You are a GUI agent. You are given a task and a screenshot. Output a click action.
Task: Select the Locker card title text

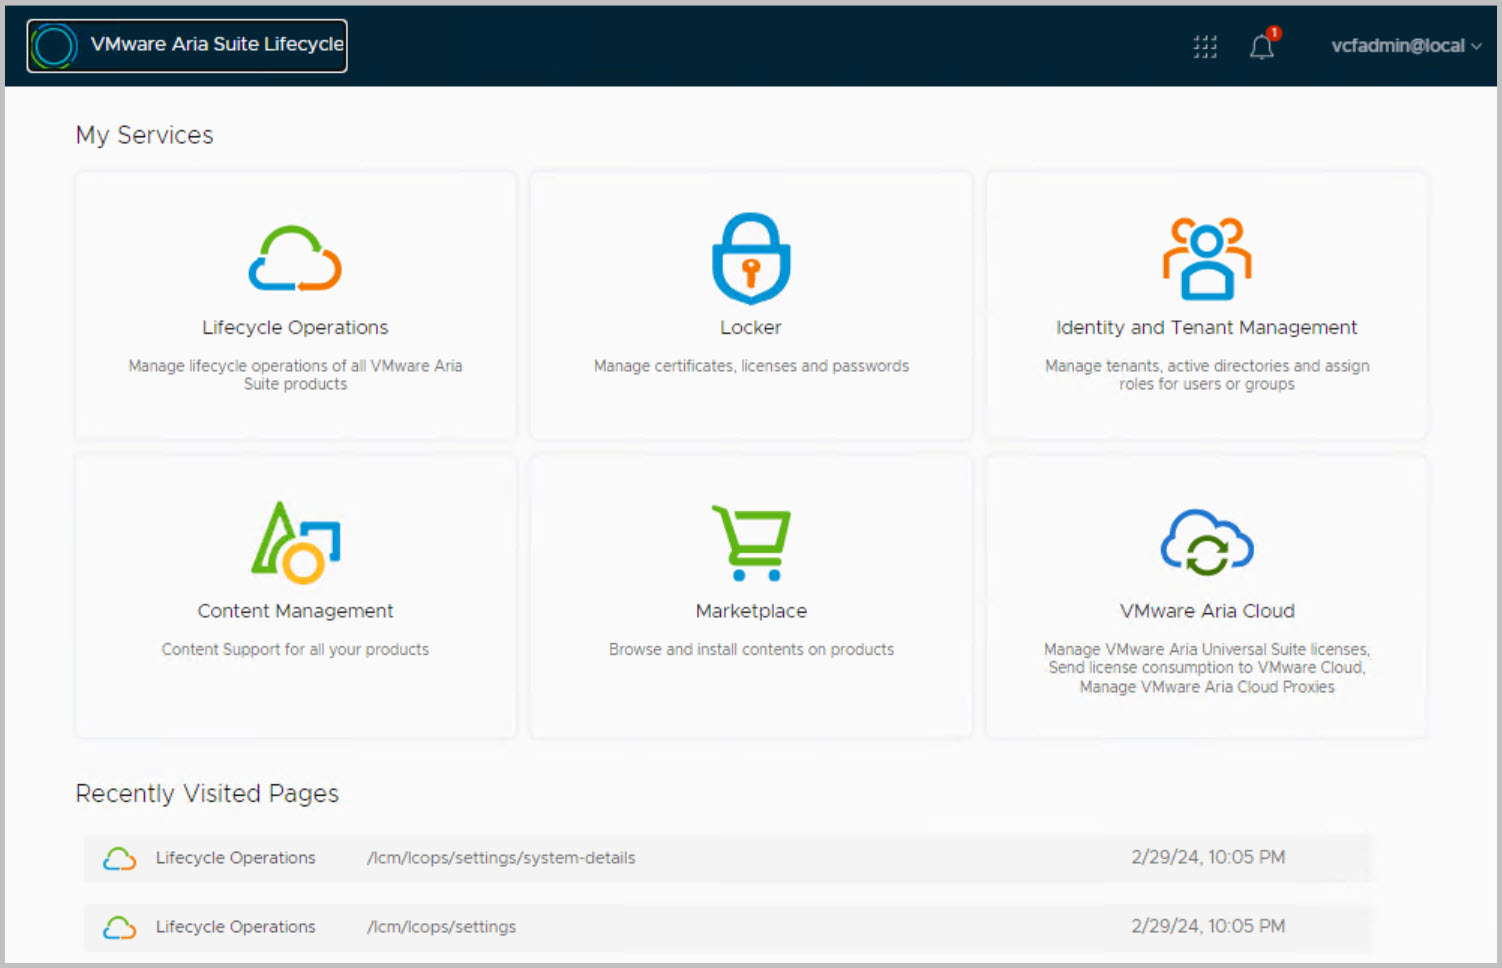point(751,327)
